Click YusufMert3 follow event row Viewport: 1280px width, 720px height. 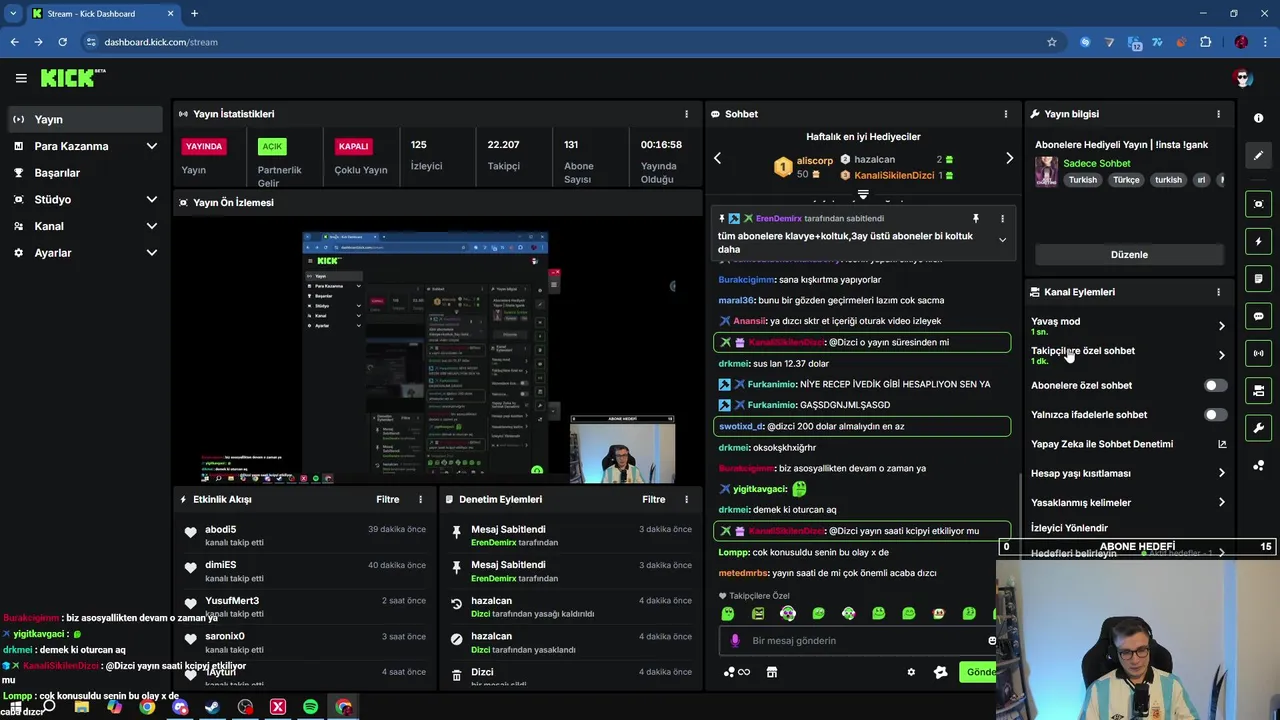305,607
